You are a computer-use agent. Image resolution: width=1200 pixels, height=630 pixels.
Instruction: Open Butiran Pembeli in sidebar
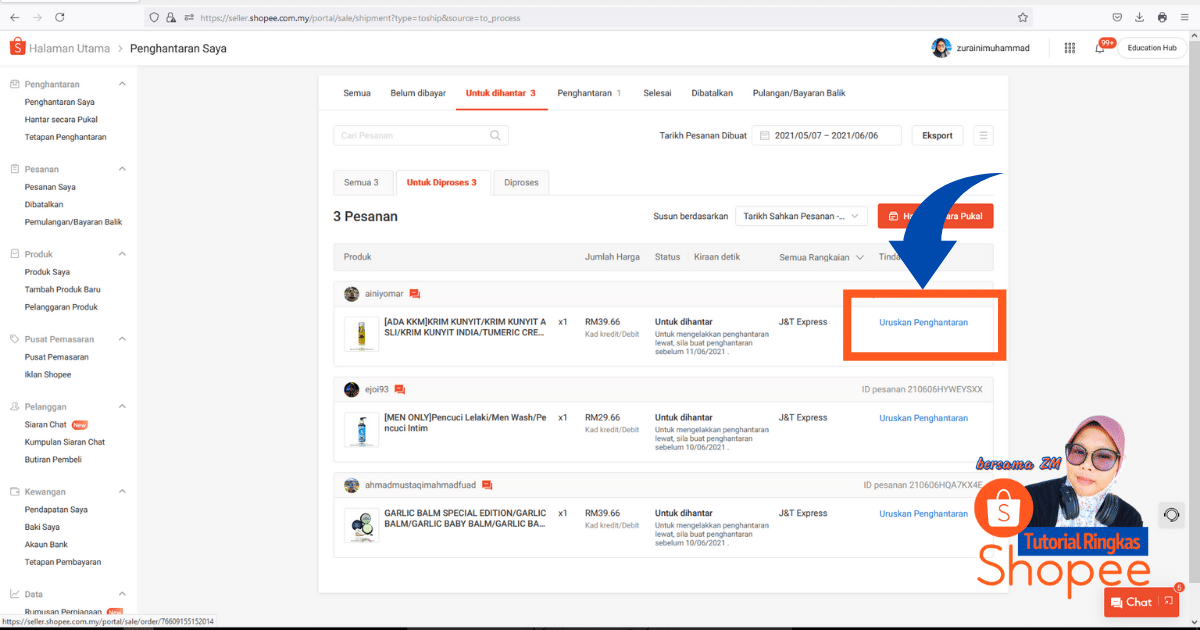53,459
